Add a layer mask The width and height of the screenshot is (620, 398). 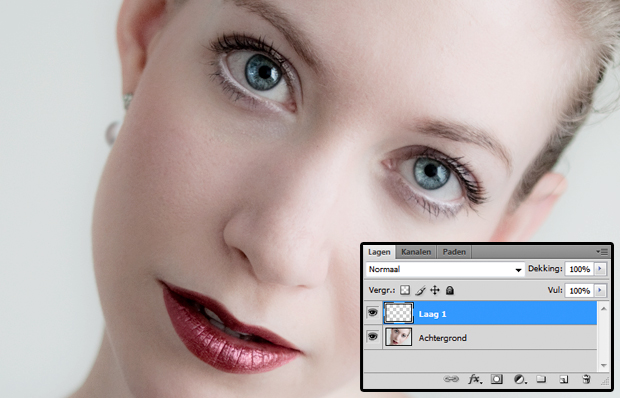click(497, 379)
